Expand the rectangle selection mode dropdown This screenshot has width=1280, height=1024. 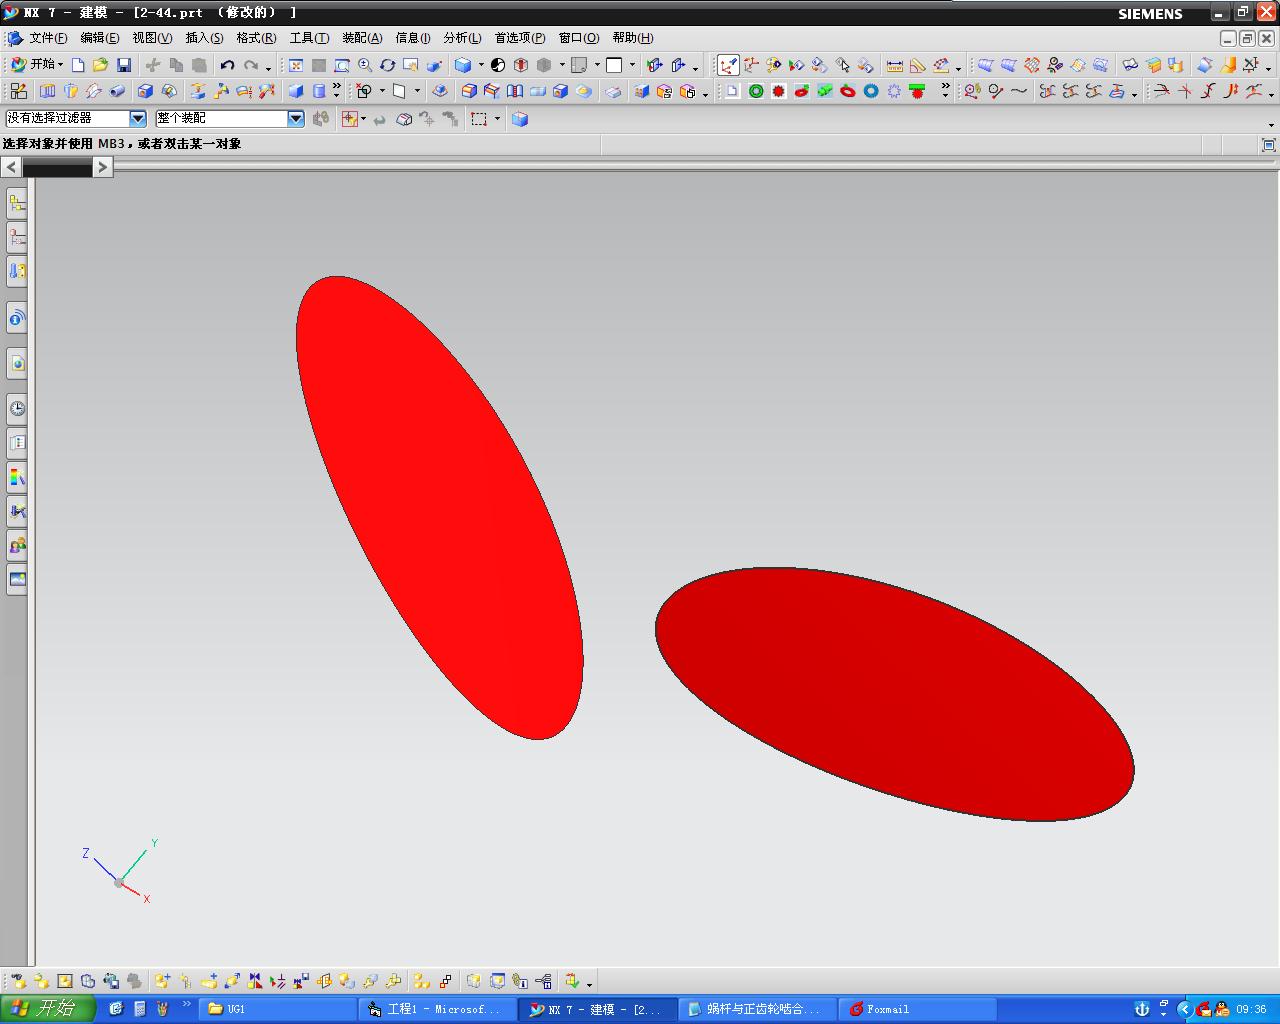[x=497, y=119]
